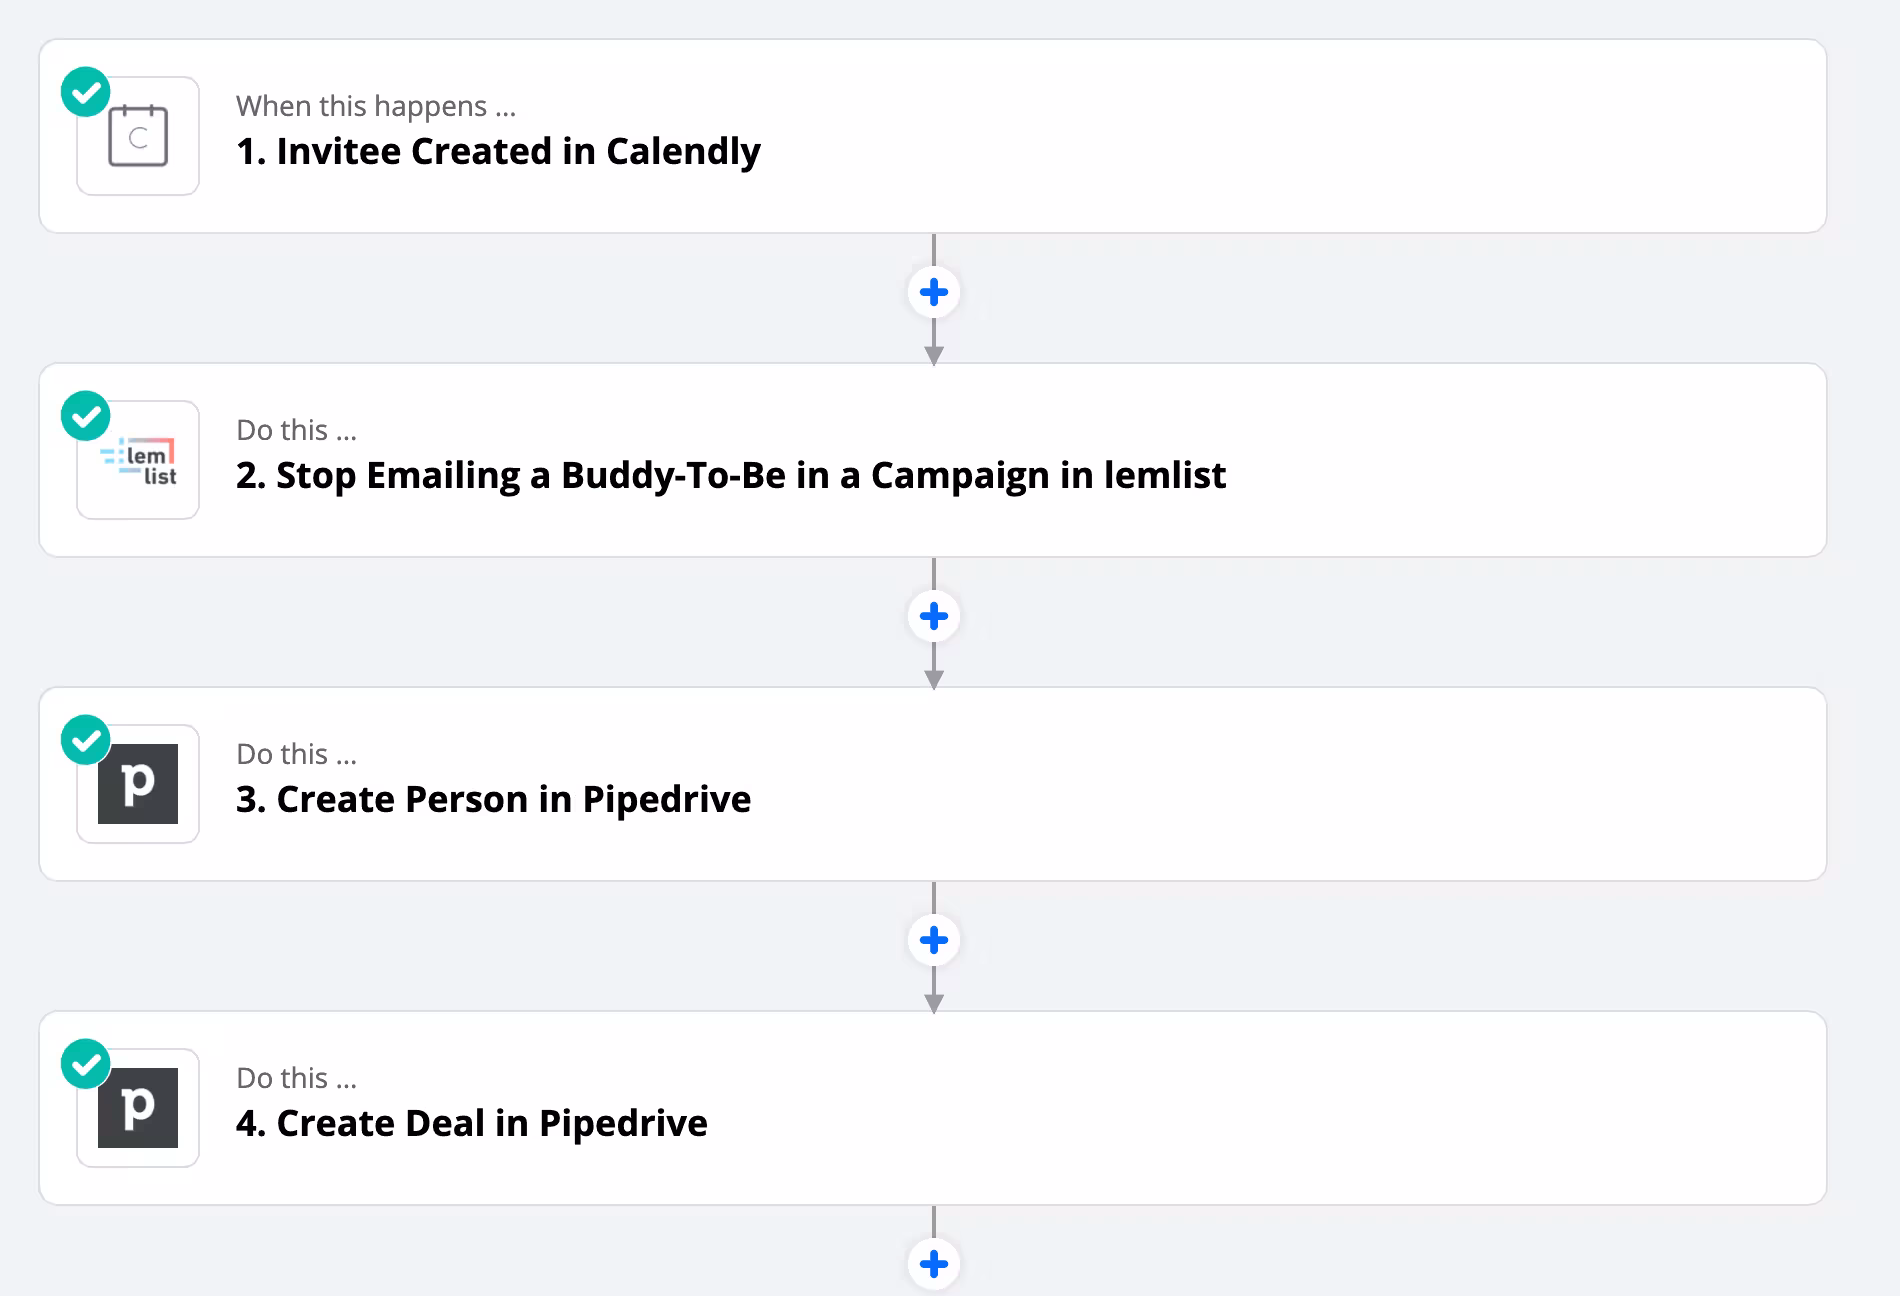Expand the Invitee Created in Calendly step card

[x=933, y=136]
